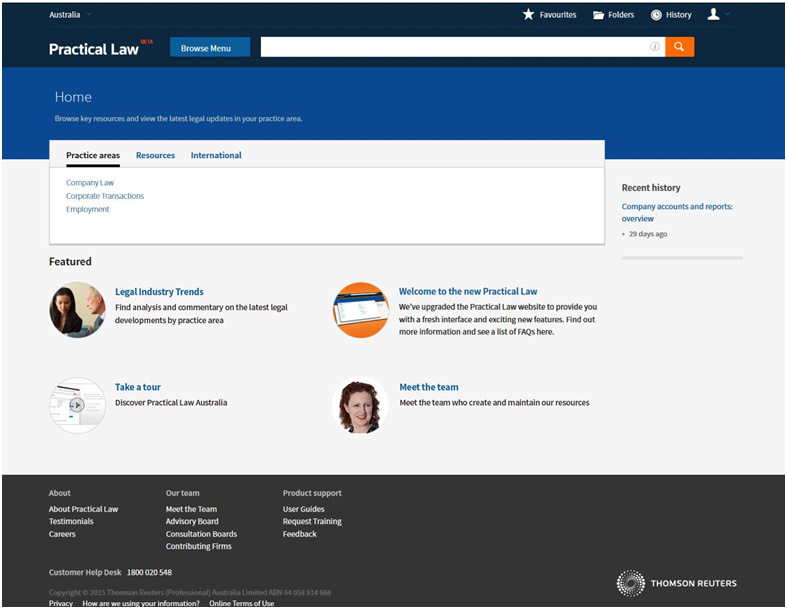The image size is (787, 609).
Task: Open the Take a tour link
Action: [x=138, y=387]
